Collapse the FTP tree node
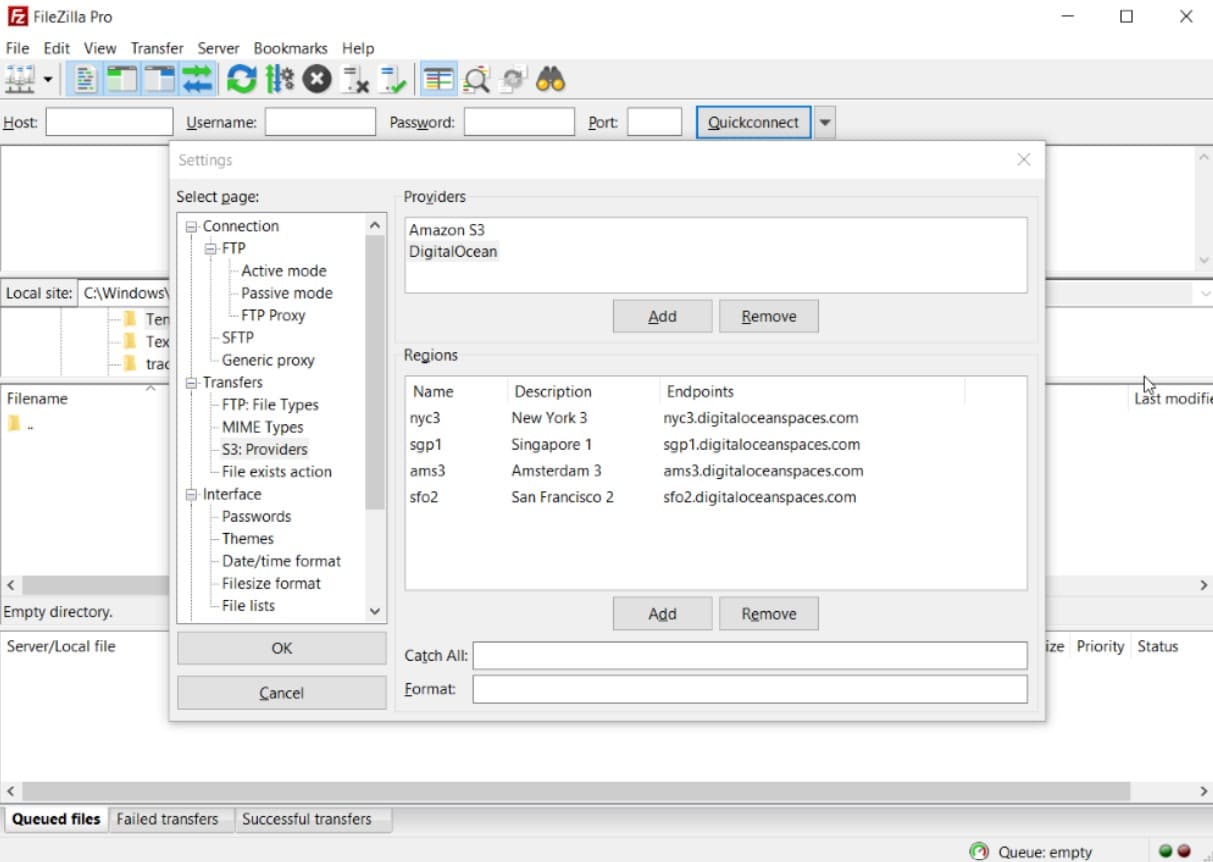1213x862 pixels. coord(211,248)
